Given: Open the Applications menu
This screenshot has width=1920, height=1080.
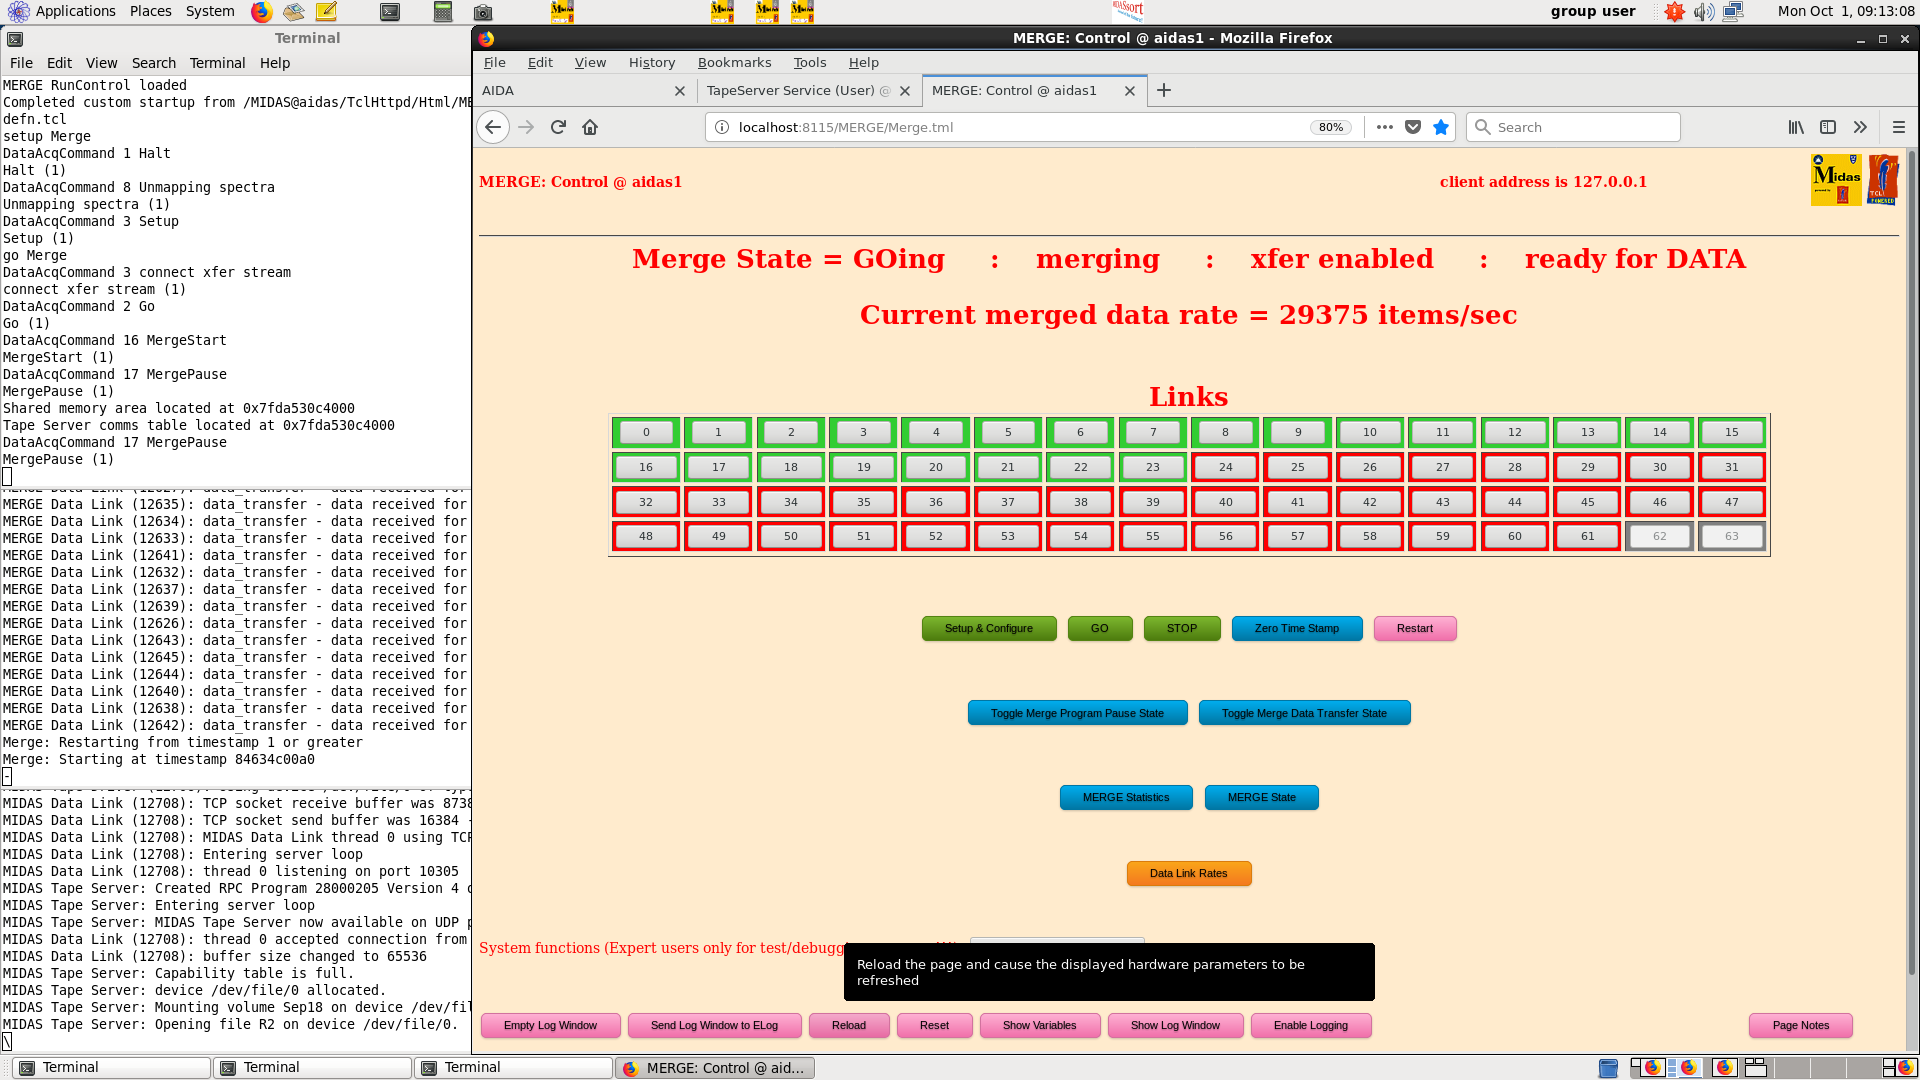Looking at the screenshot, I should click(76, 11).
